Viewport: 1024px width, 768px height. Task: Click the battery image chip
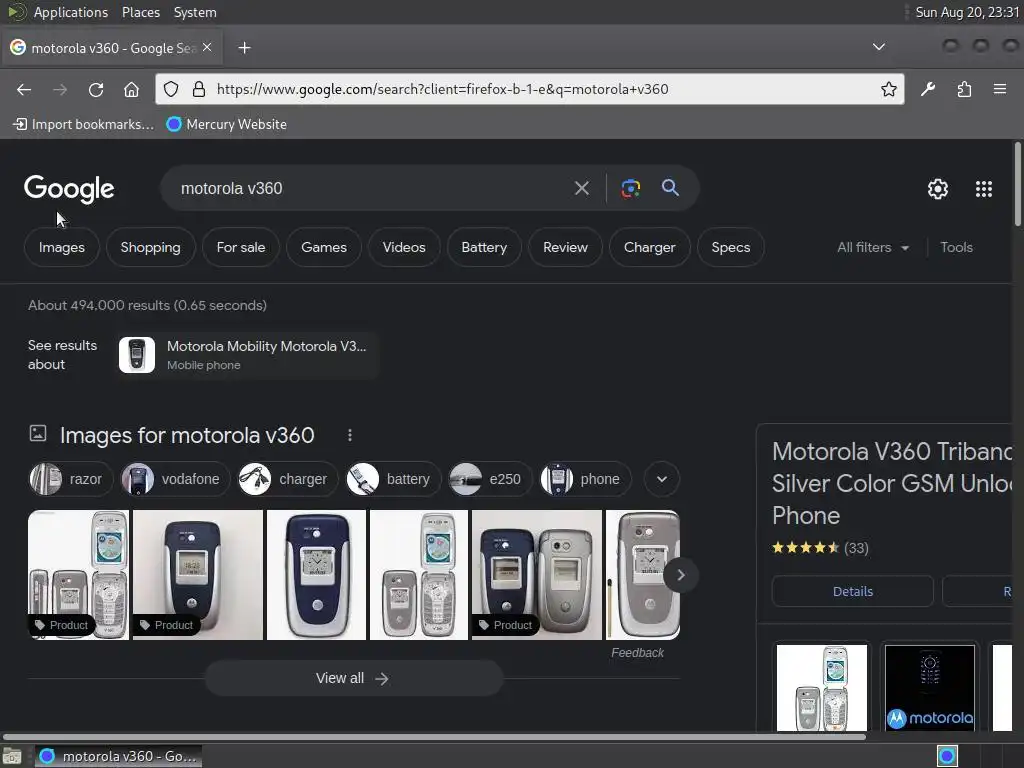(x=393, y=479)
